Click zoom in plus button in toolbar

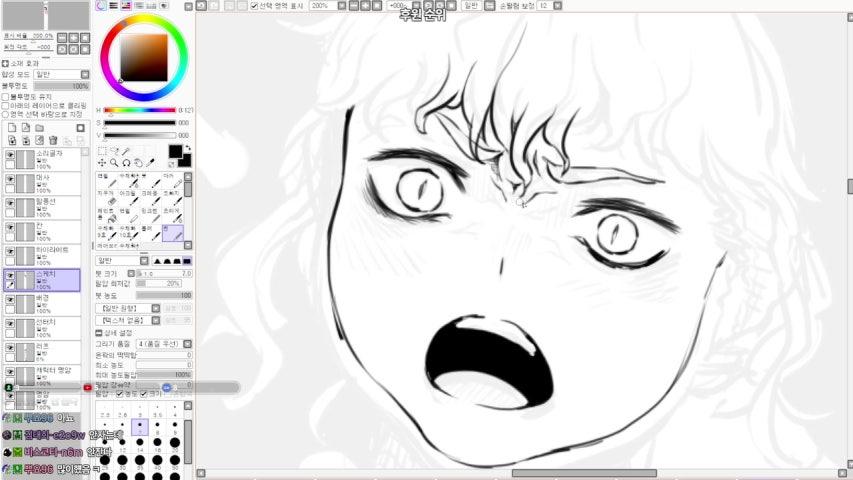pos(364,5)
